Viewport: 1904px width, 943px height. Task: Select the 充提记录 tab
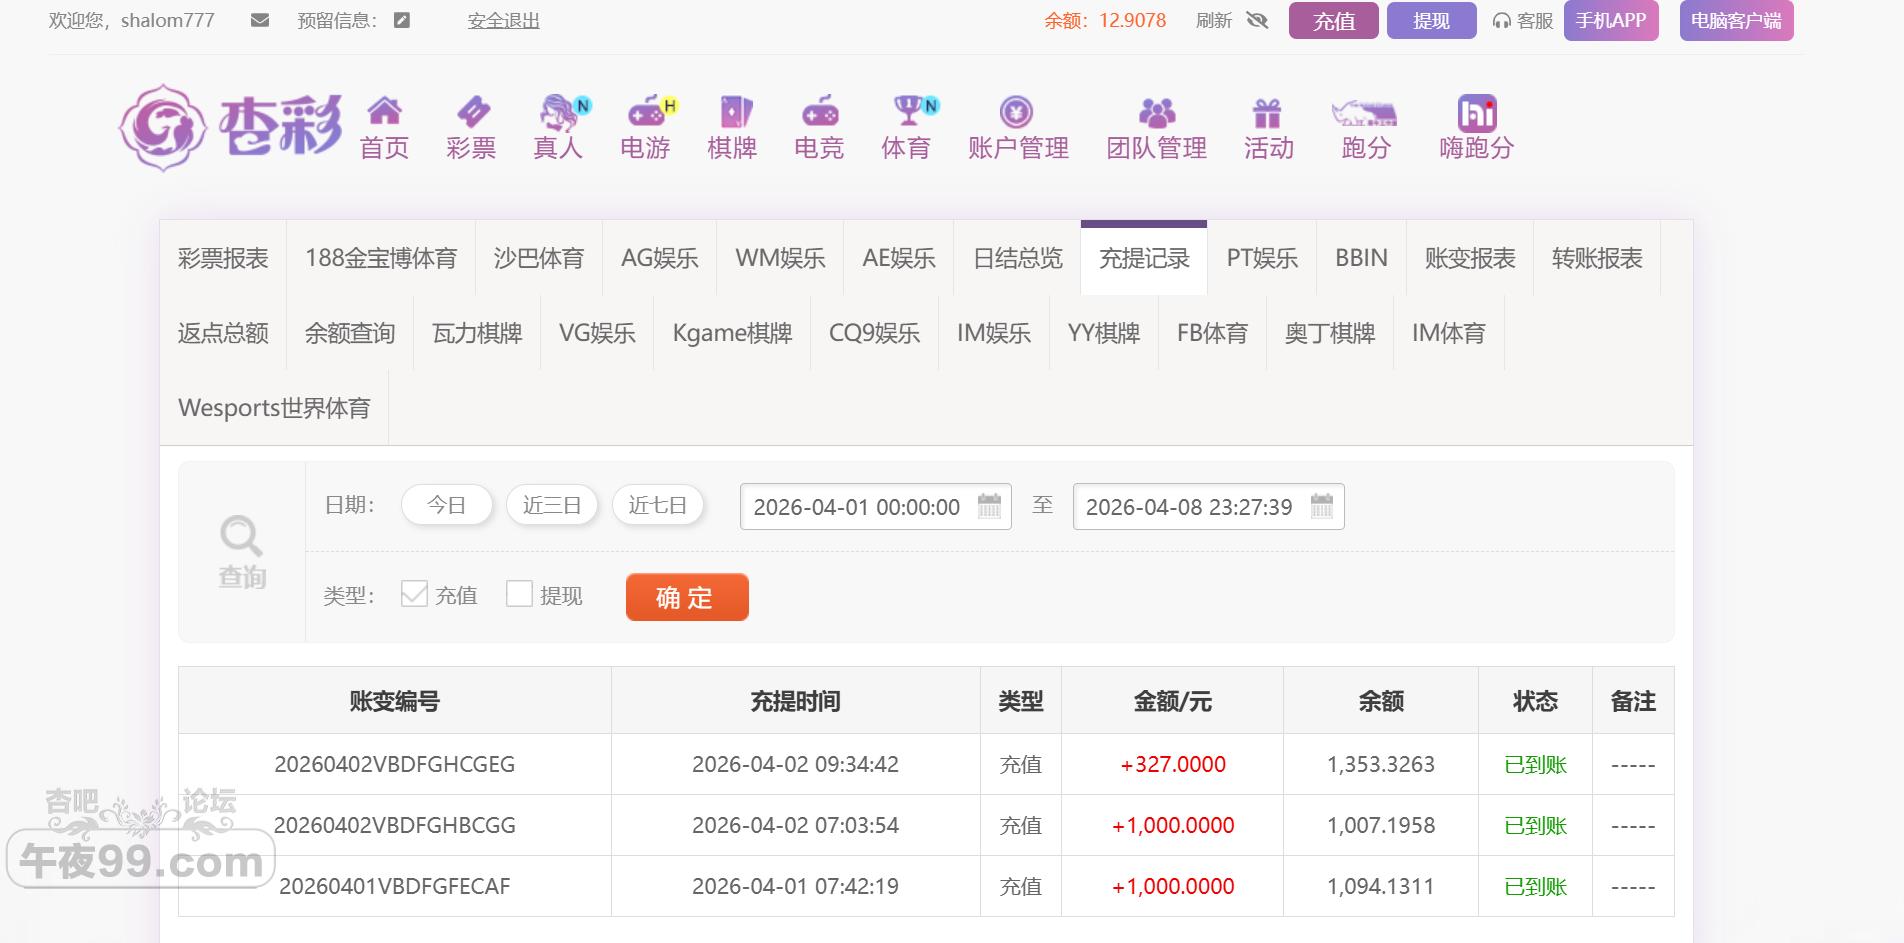(x=1144, y=258)
